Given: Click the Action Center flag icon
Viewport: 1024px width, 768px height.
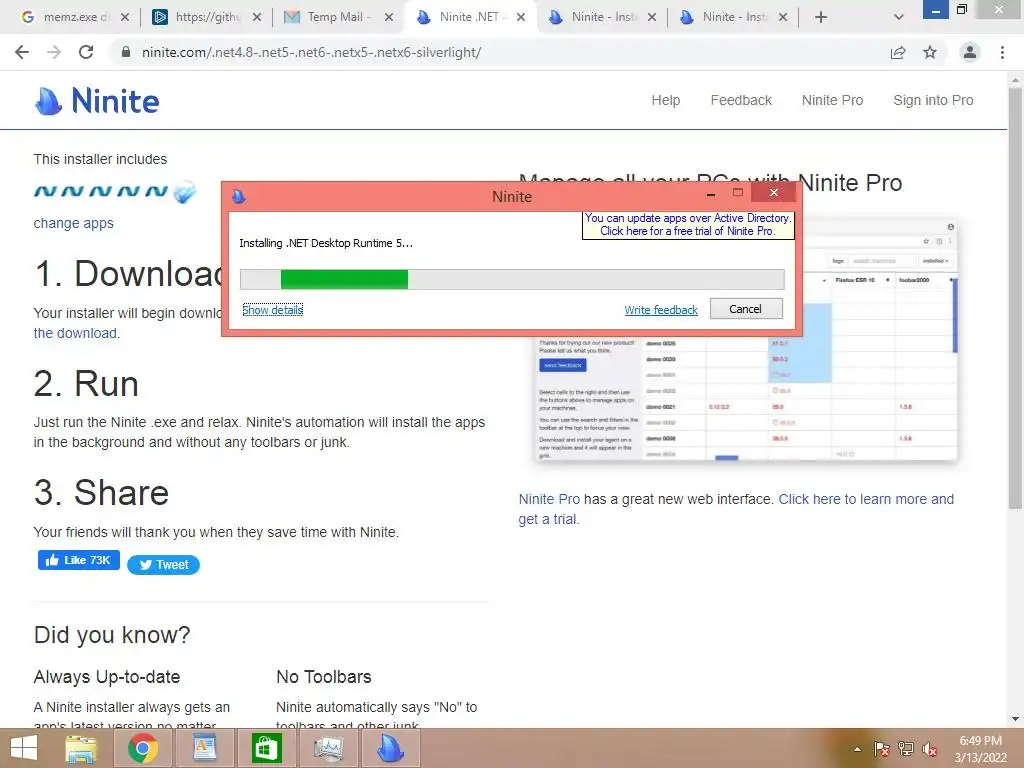Looking at the screenshot, I should coord(882,749).
